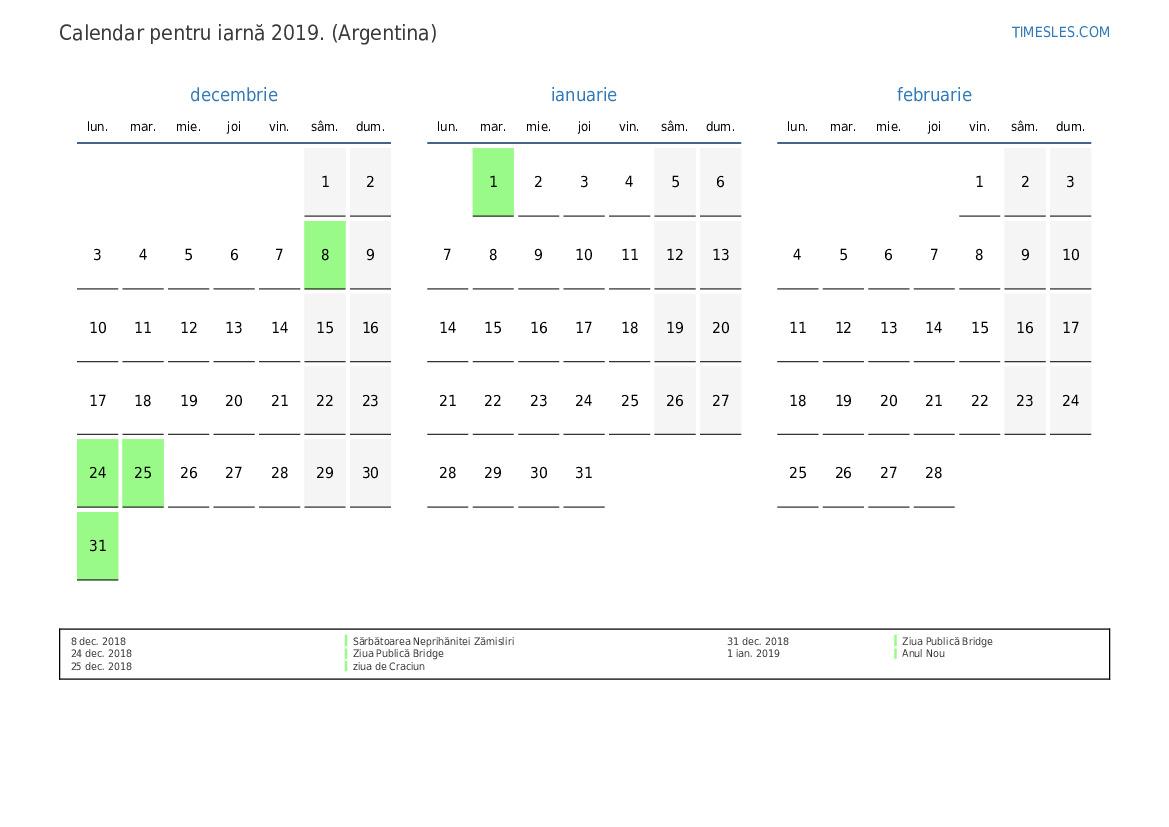Viewport: 1169px width, 827px height.
Task: Click 'Ziua Publică Bridge' entry for 24 dec.
Action: [x=398, y=653]
